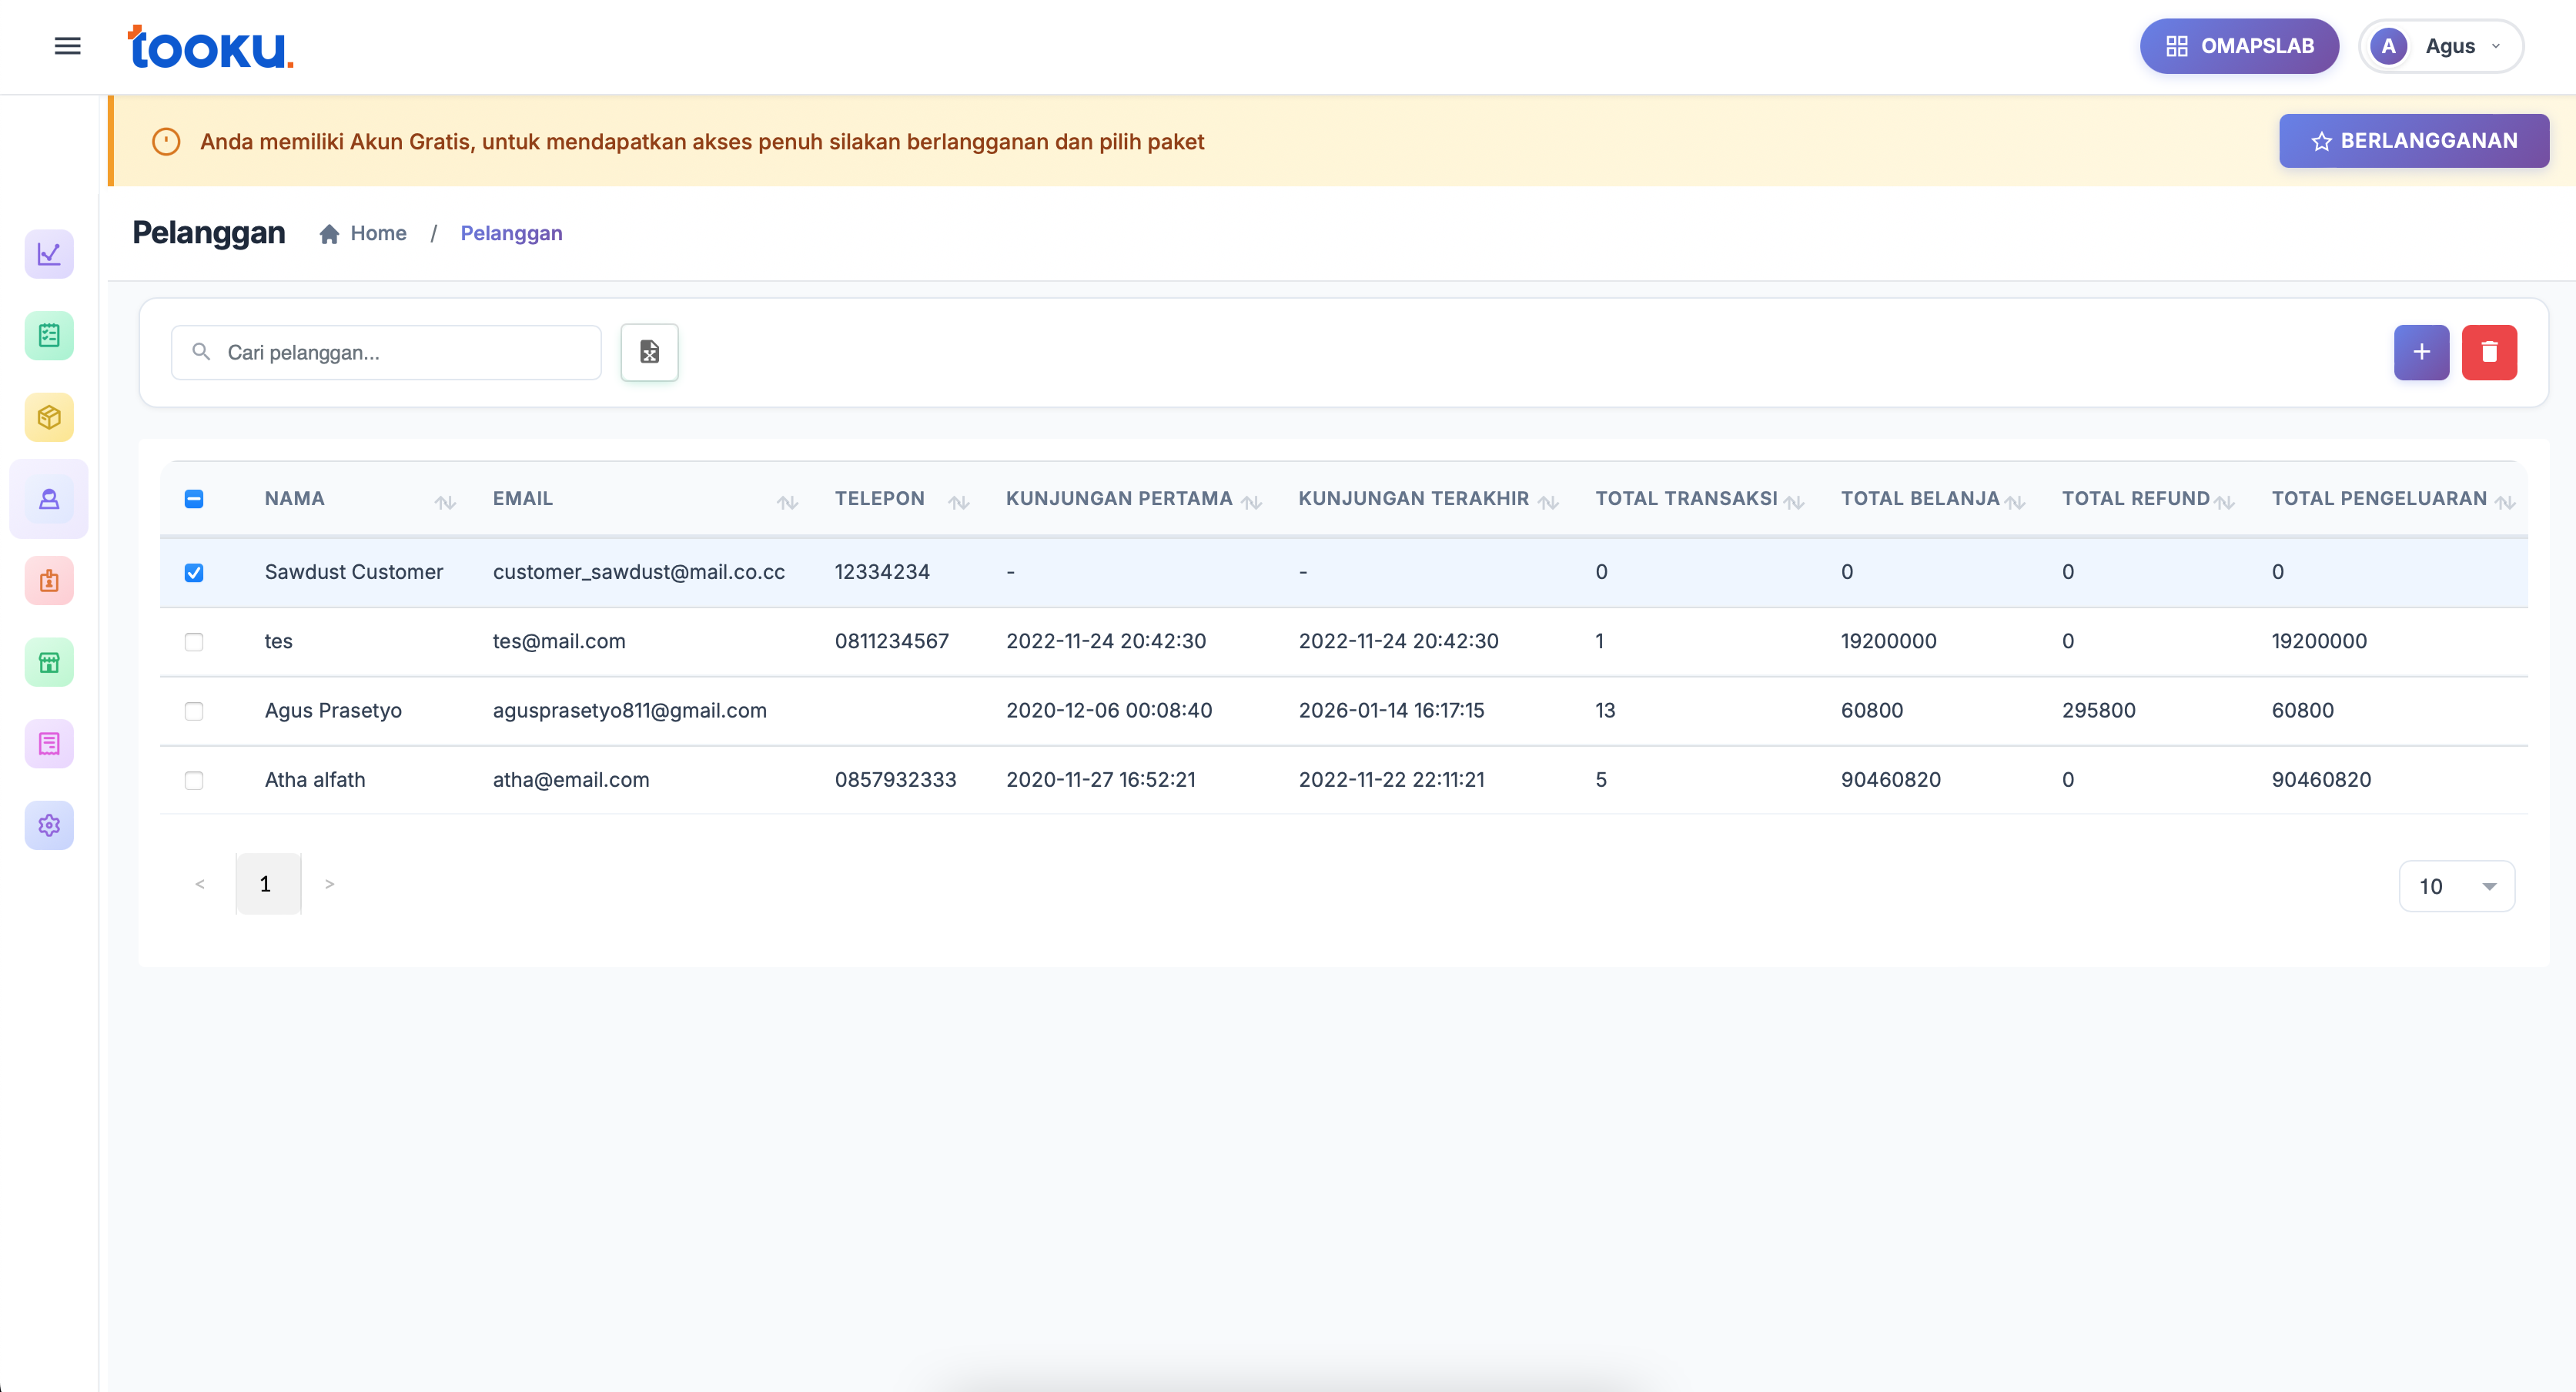
Task: Export customers to Excel file
Action: (x=649, y=352)
